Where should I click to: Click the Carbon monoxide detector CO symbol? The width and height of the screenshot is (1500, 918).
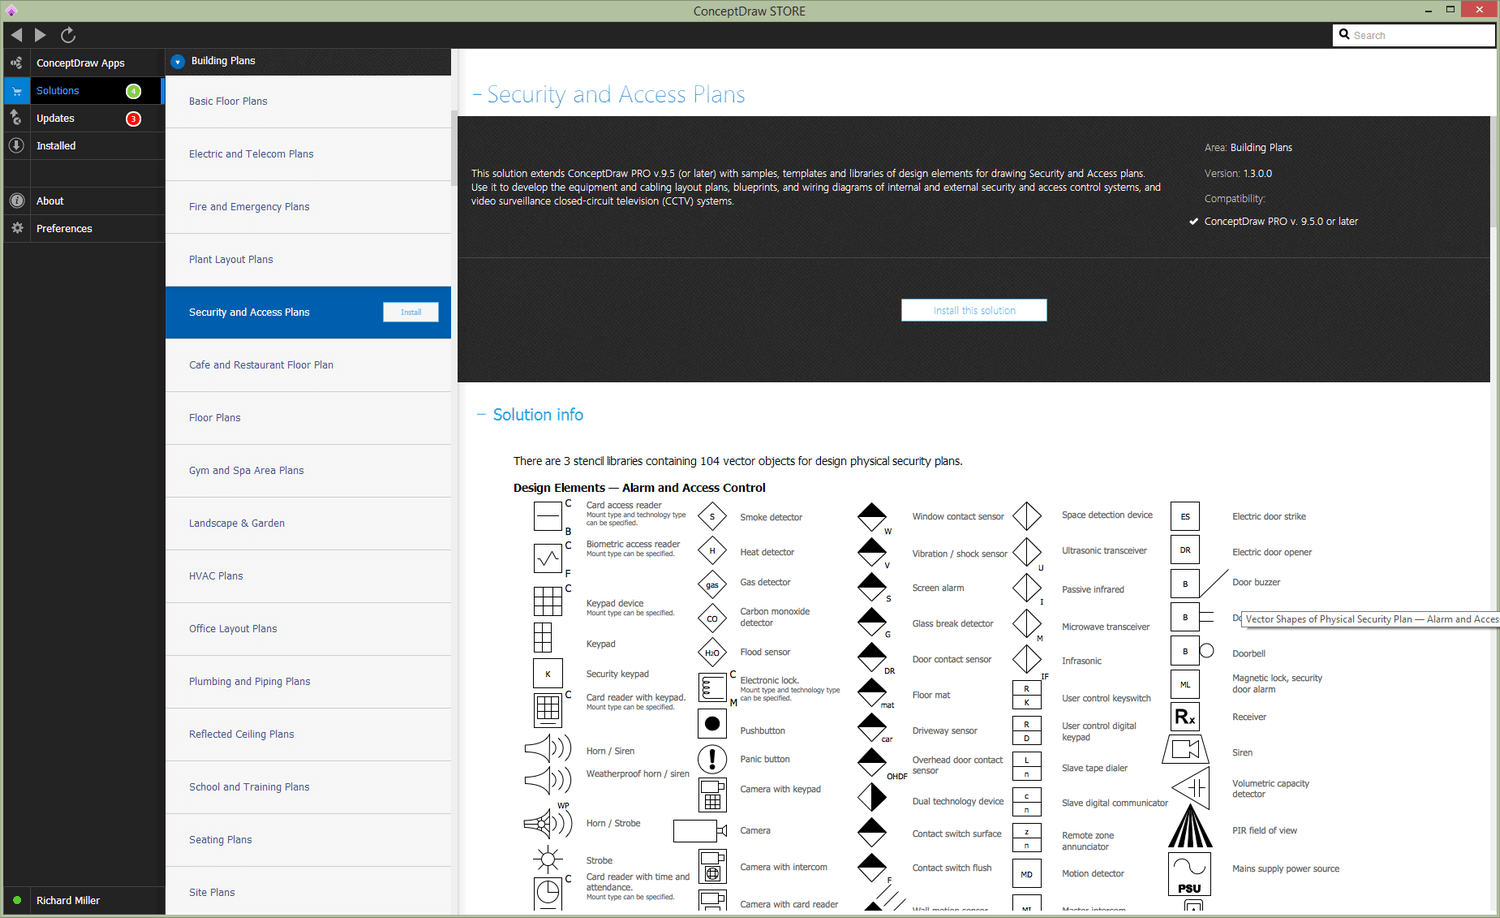(712, 618)
